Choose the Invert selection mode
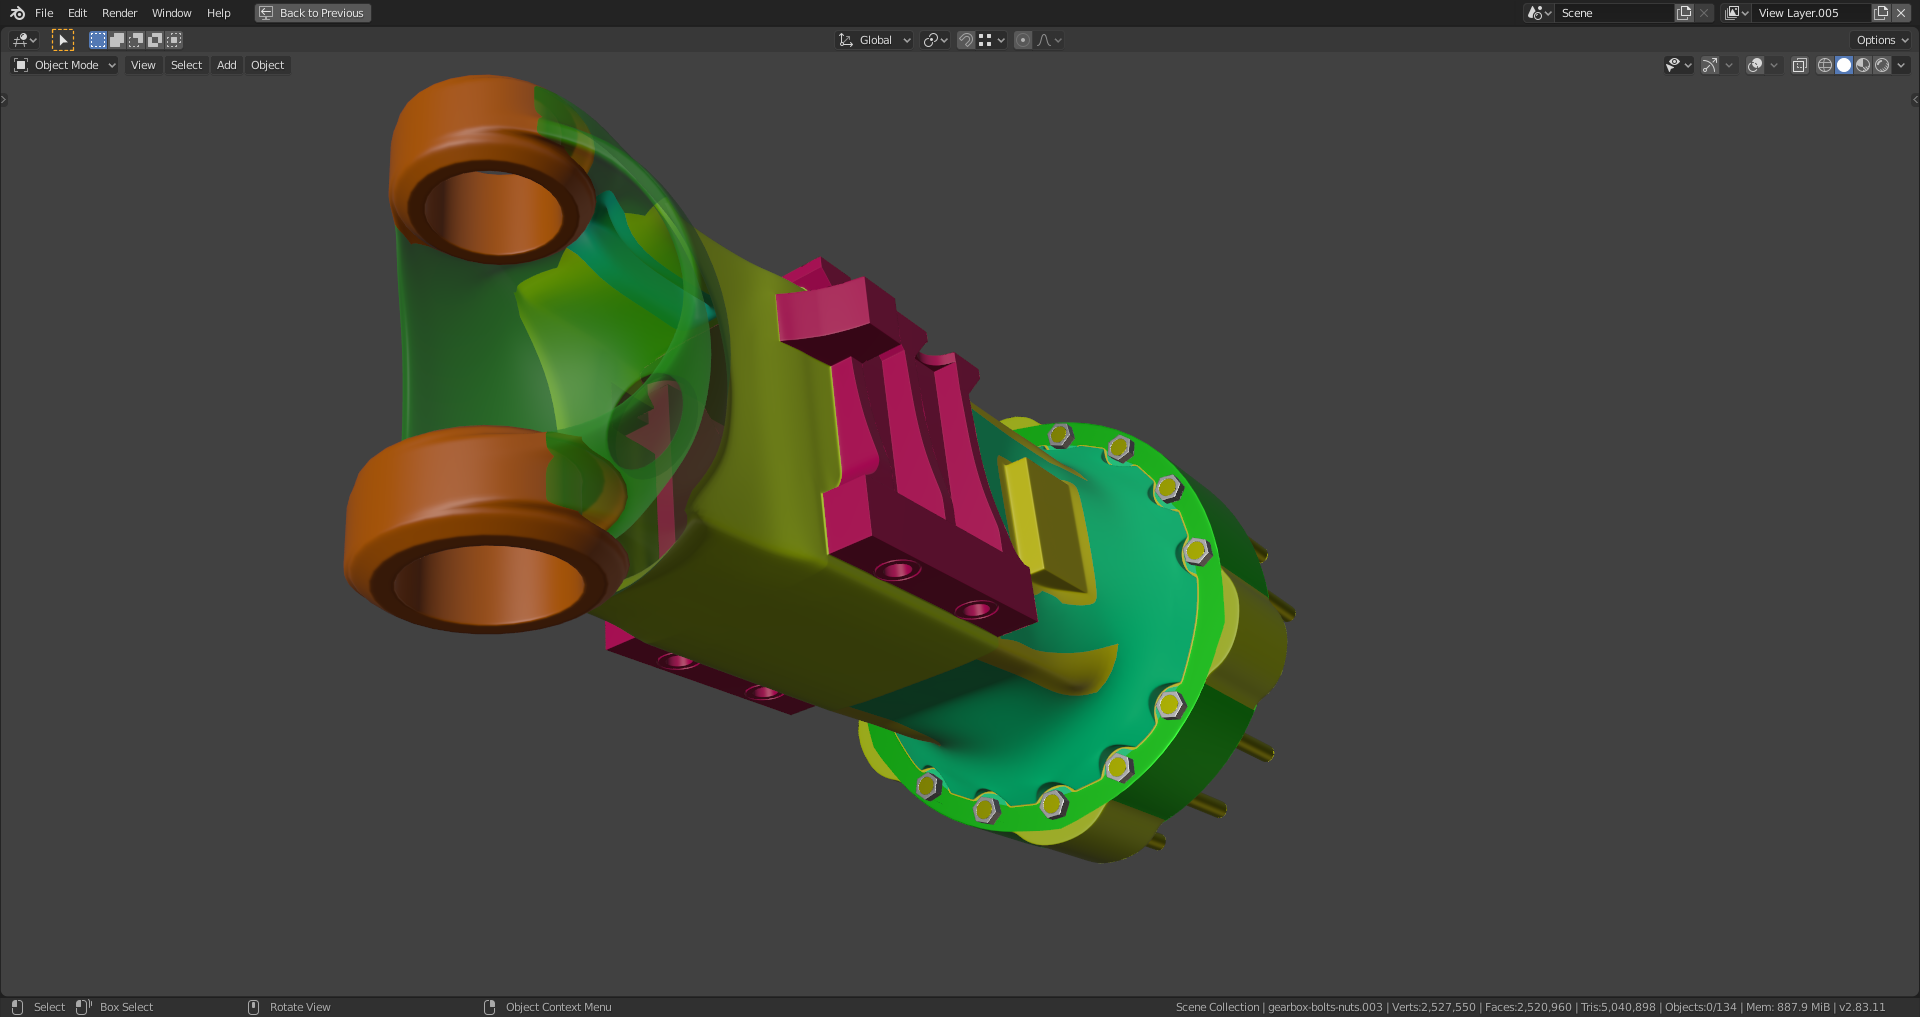Viewport: 1920px width, 1017px height. [x=155, y=40]
